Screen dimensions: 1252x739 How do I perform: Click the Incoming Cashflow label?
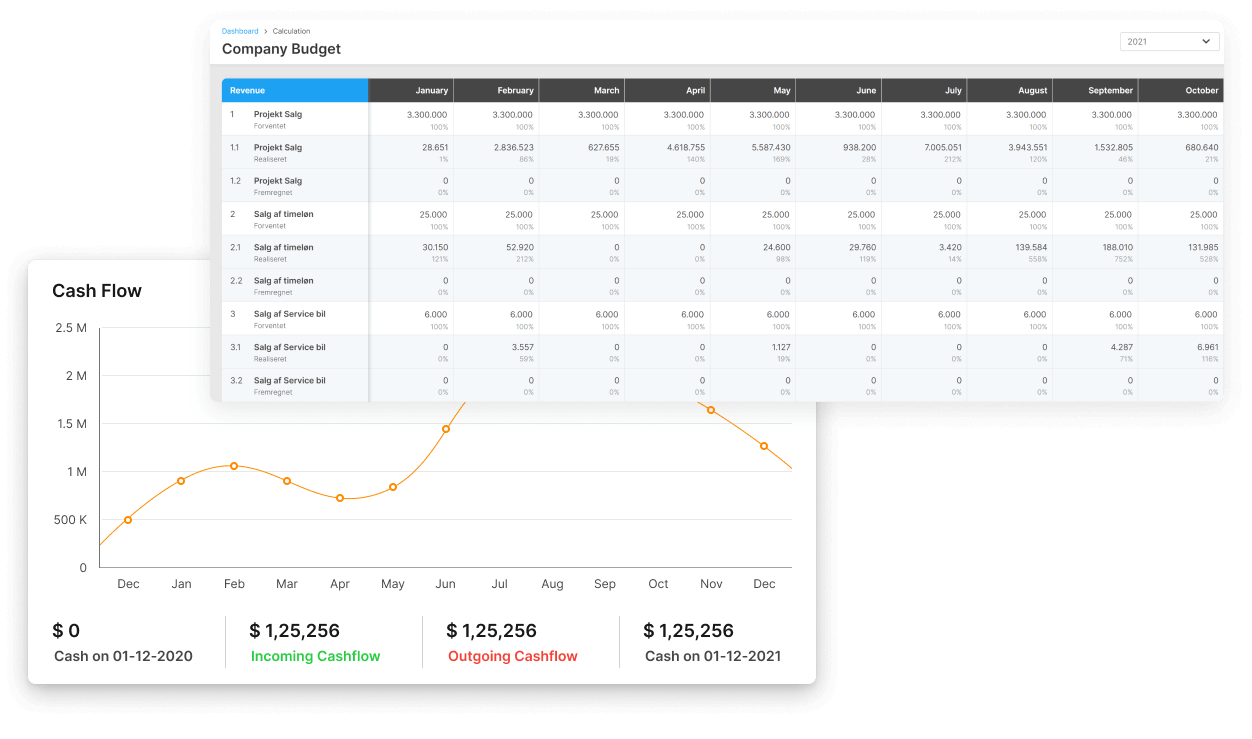(315, 657)
